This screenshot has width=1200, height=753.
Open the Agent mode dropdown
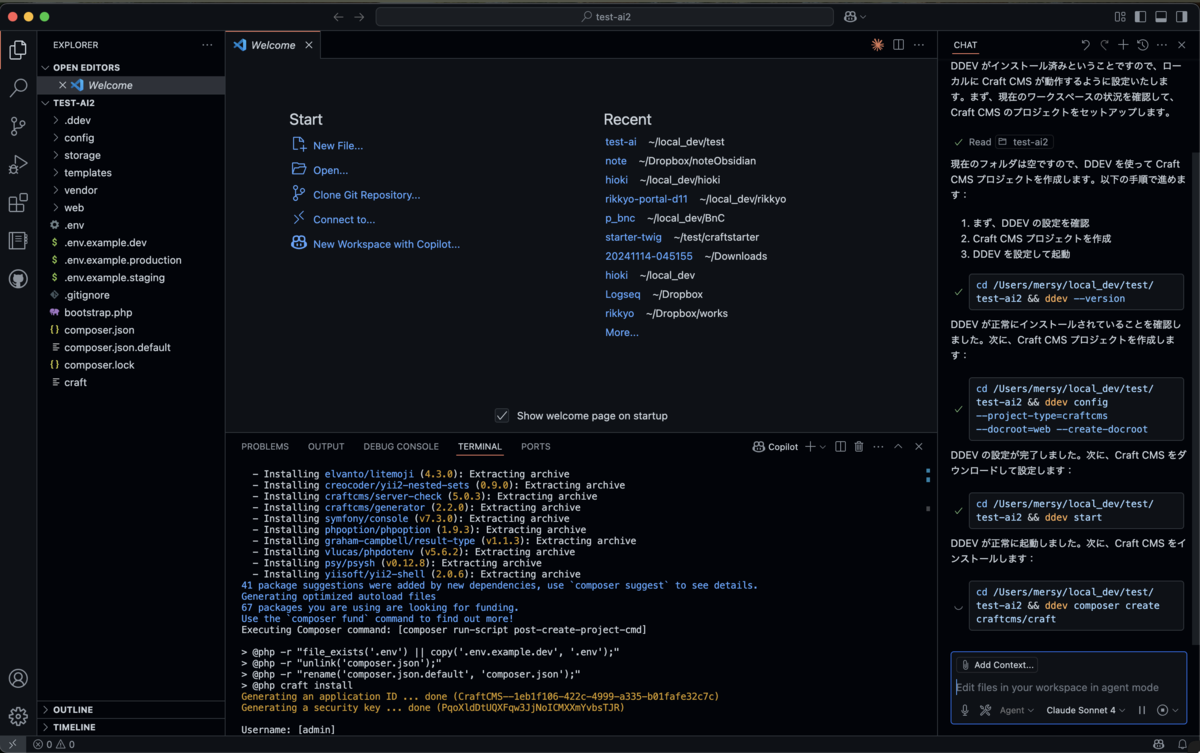coord(1017,710)
